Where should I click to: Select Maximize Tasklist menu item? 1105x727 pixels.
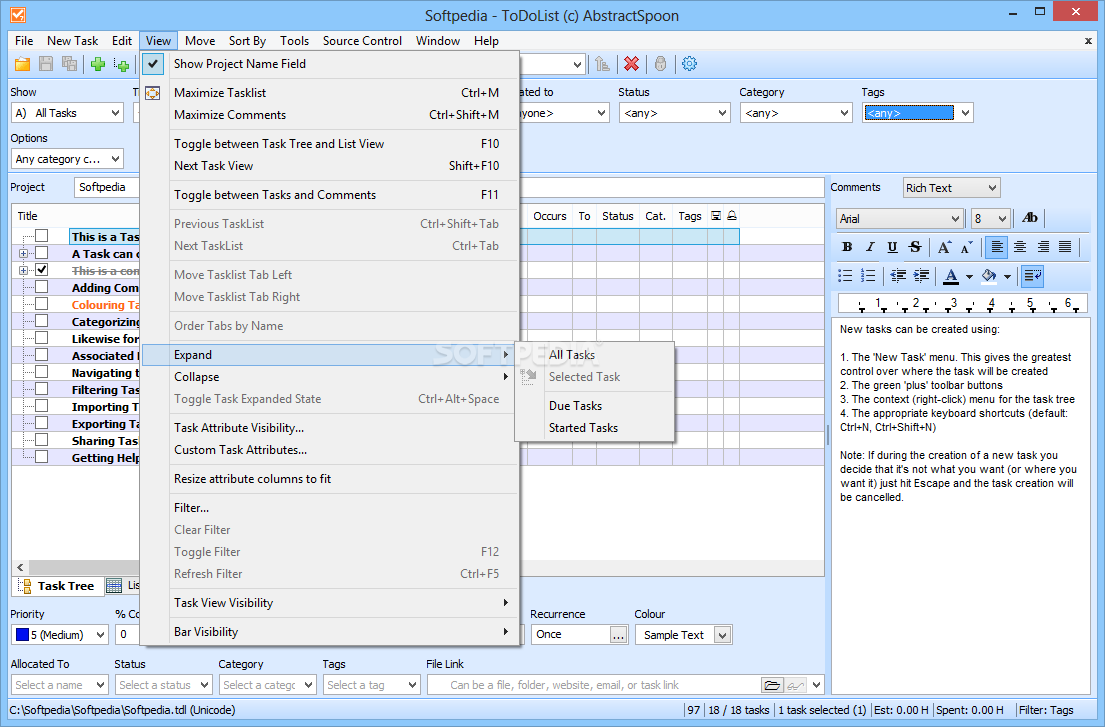point(330,92)
